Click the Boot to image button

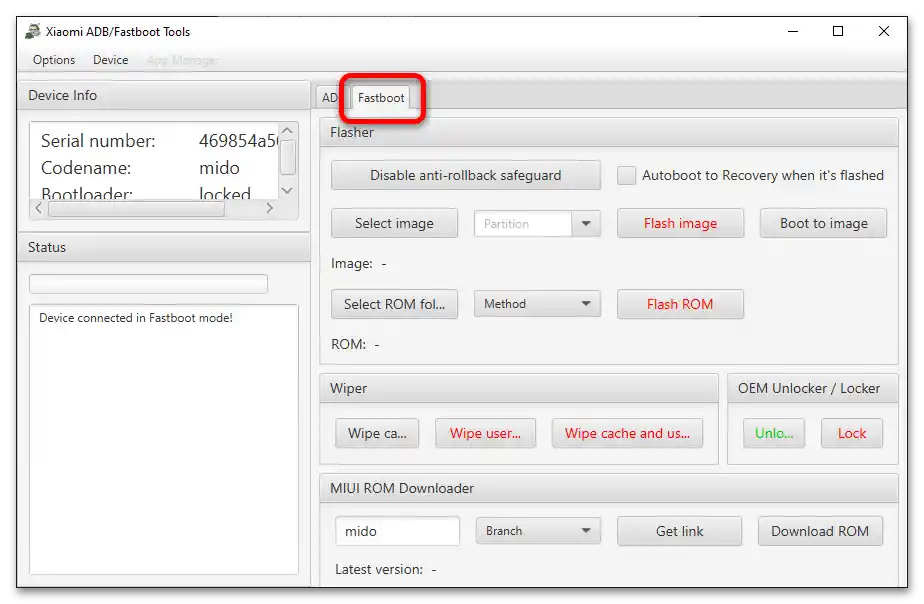823,223
